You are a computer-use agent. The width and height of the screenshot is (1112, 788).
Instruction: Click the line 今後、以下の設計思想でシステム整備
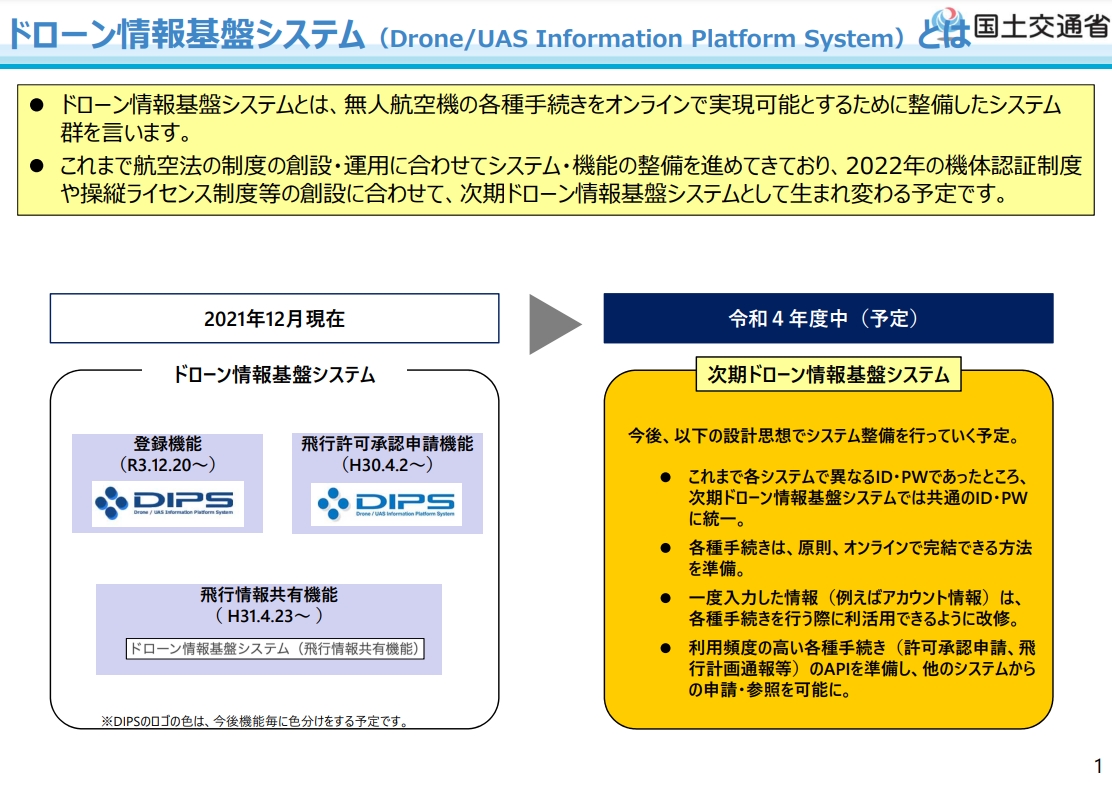[825, 435]
